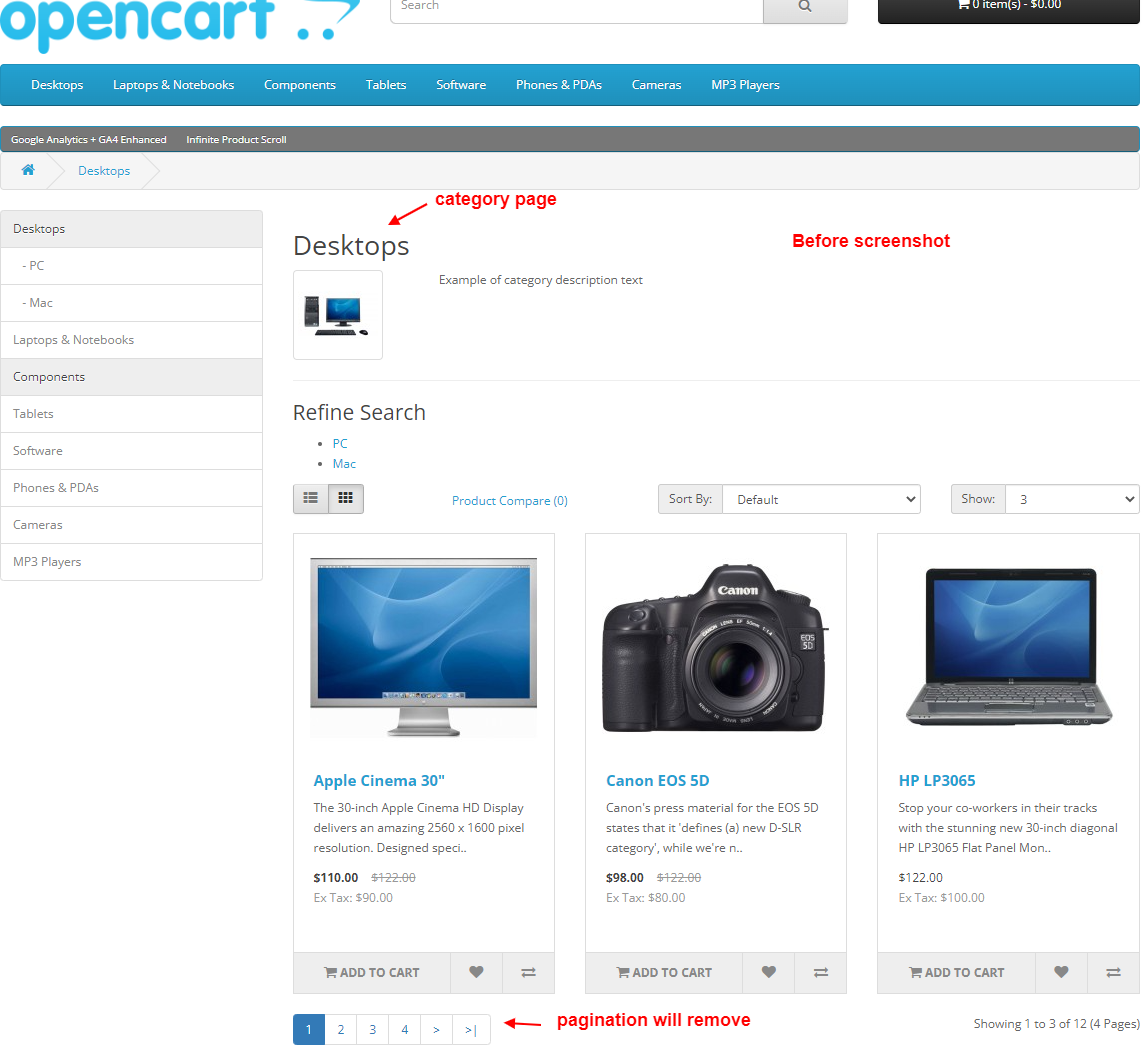The height and width of the screenshot is (1061, 1147).
Task: Click the home breadcrumb icon
Action: (28, 170)
